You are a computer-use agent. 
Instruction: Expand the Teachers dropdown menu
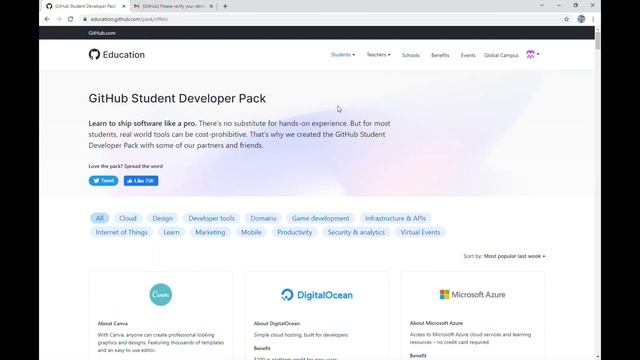[x=378, y=55]
